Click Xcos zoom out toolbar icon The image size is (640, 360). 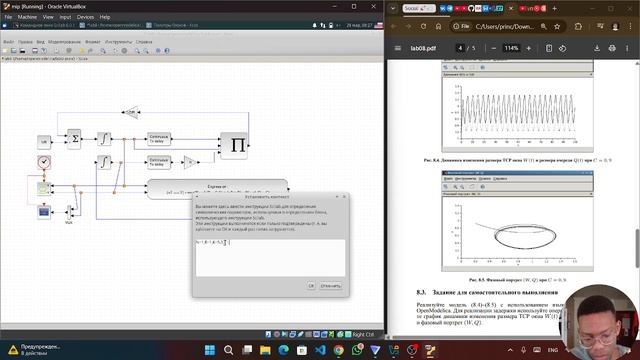pos(146,51)
